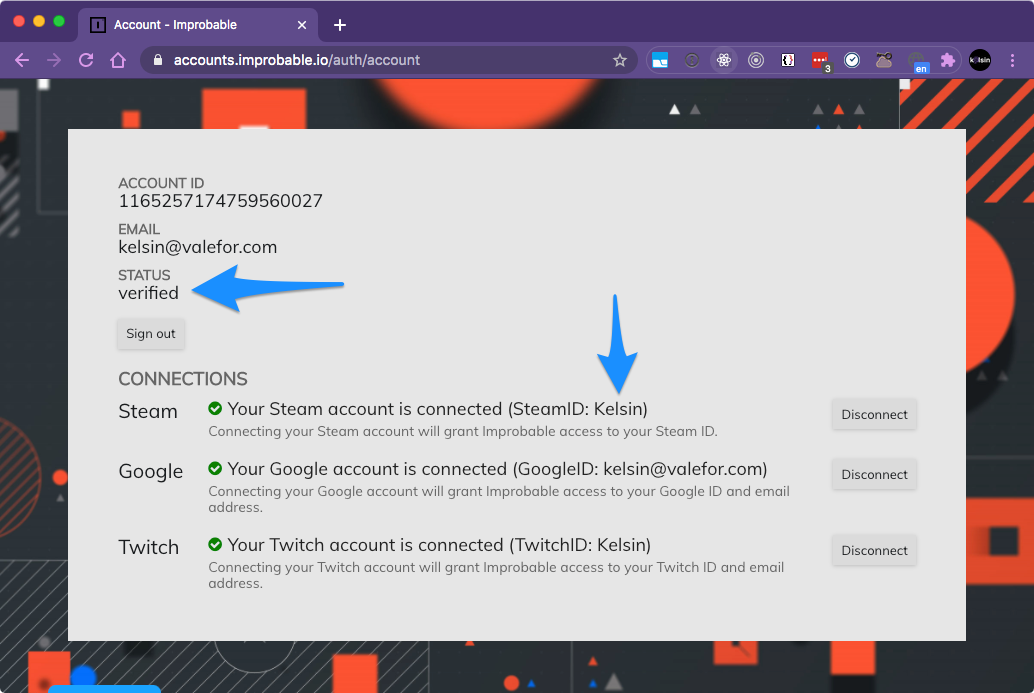1034x693 pixels.
Task: Click the Google account is connected message
Action: pyautogui.click(x=497, y=469)
